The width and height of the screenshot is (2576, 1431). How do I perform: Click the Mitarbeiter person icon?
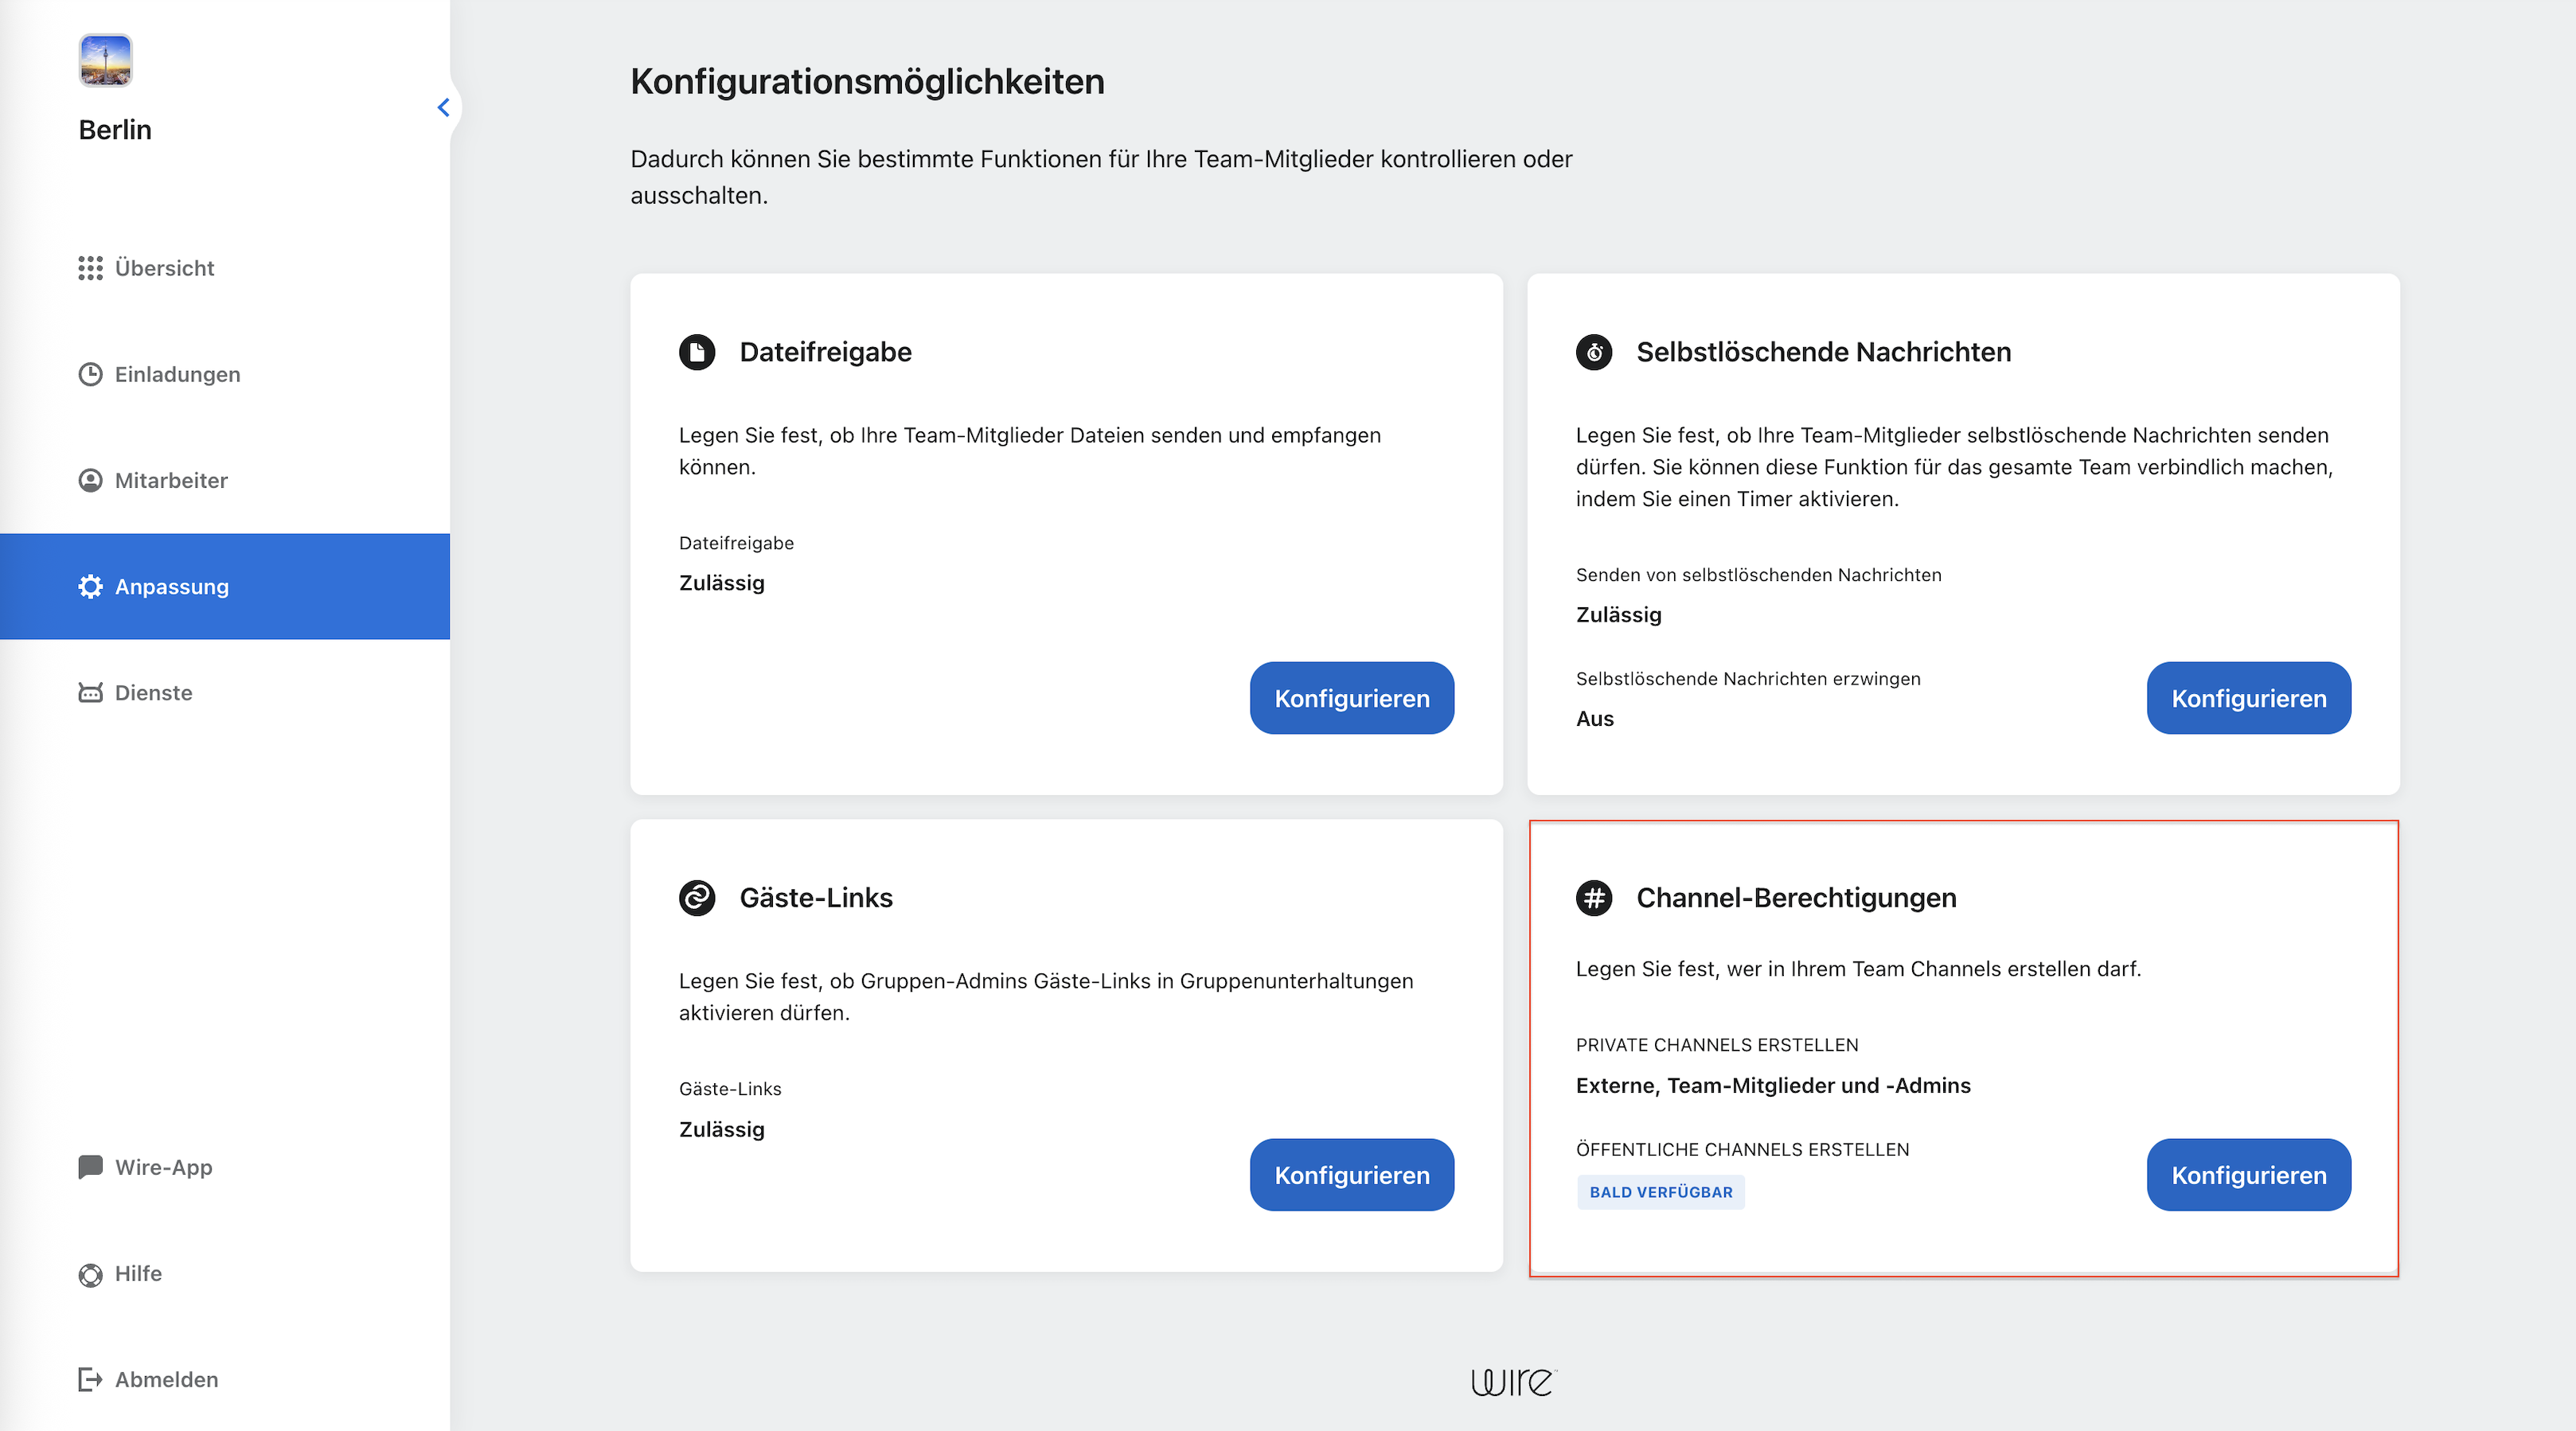(90, 480)
